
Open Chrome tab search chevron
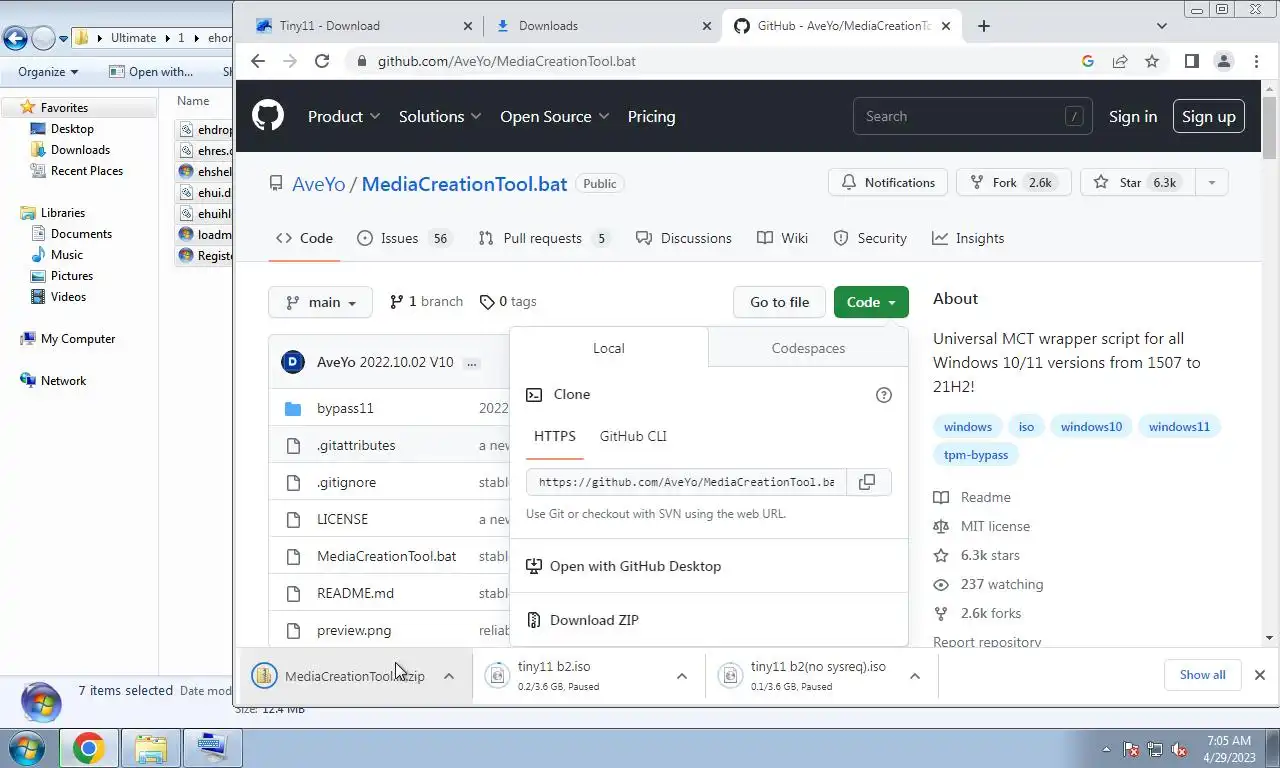click(1161, 26)
